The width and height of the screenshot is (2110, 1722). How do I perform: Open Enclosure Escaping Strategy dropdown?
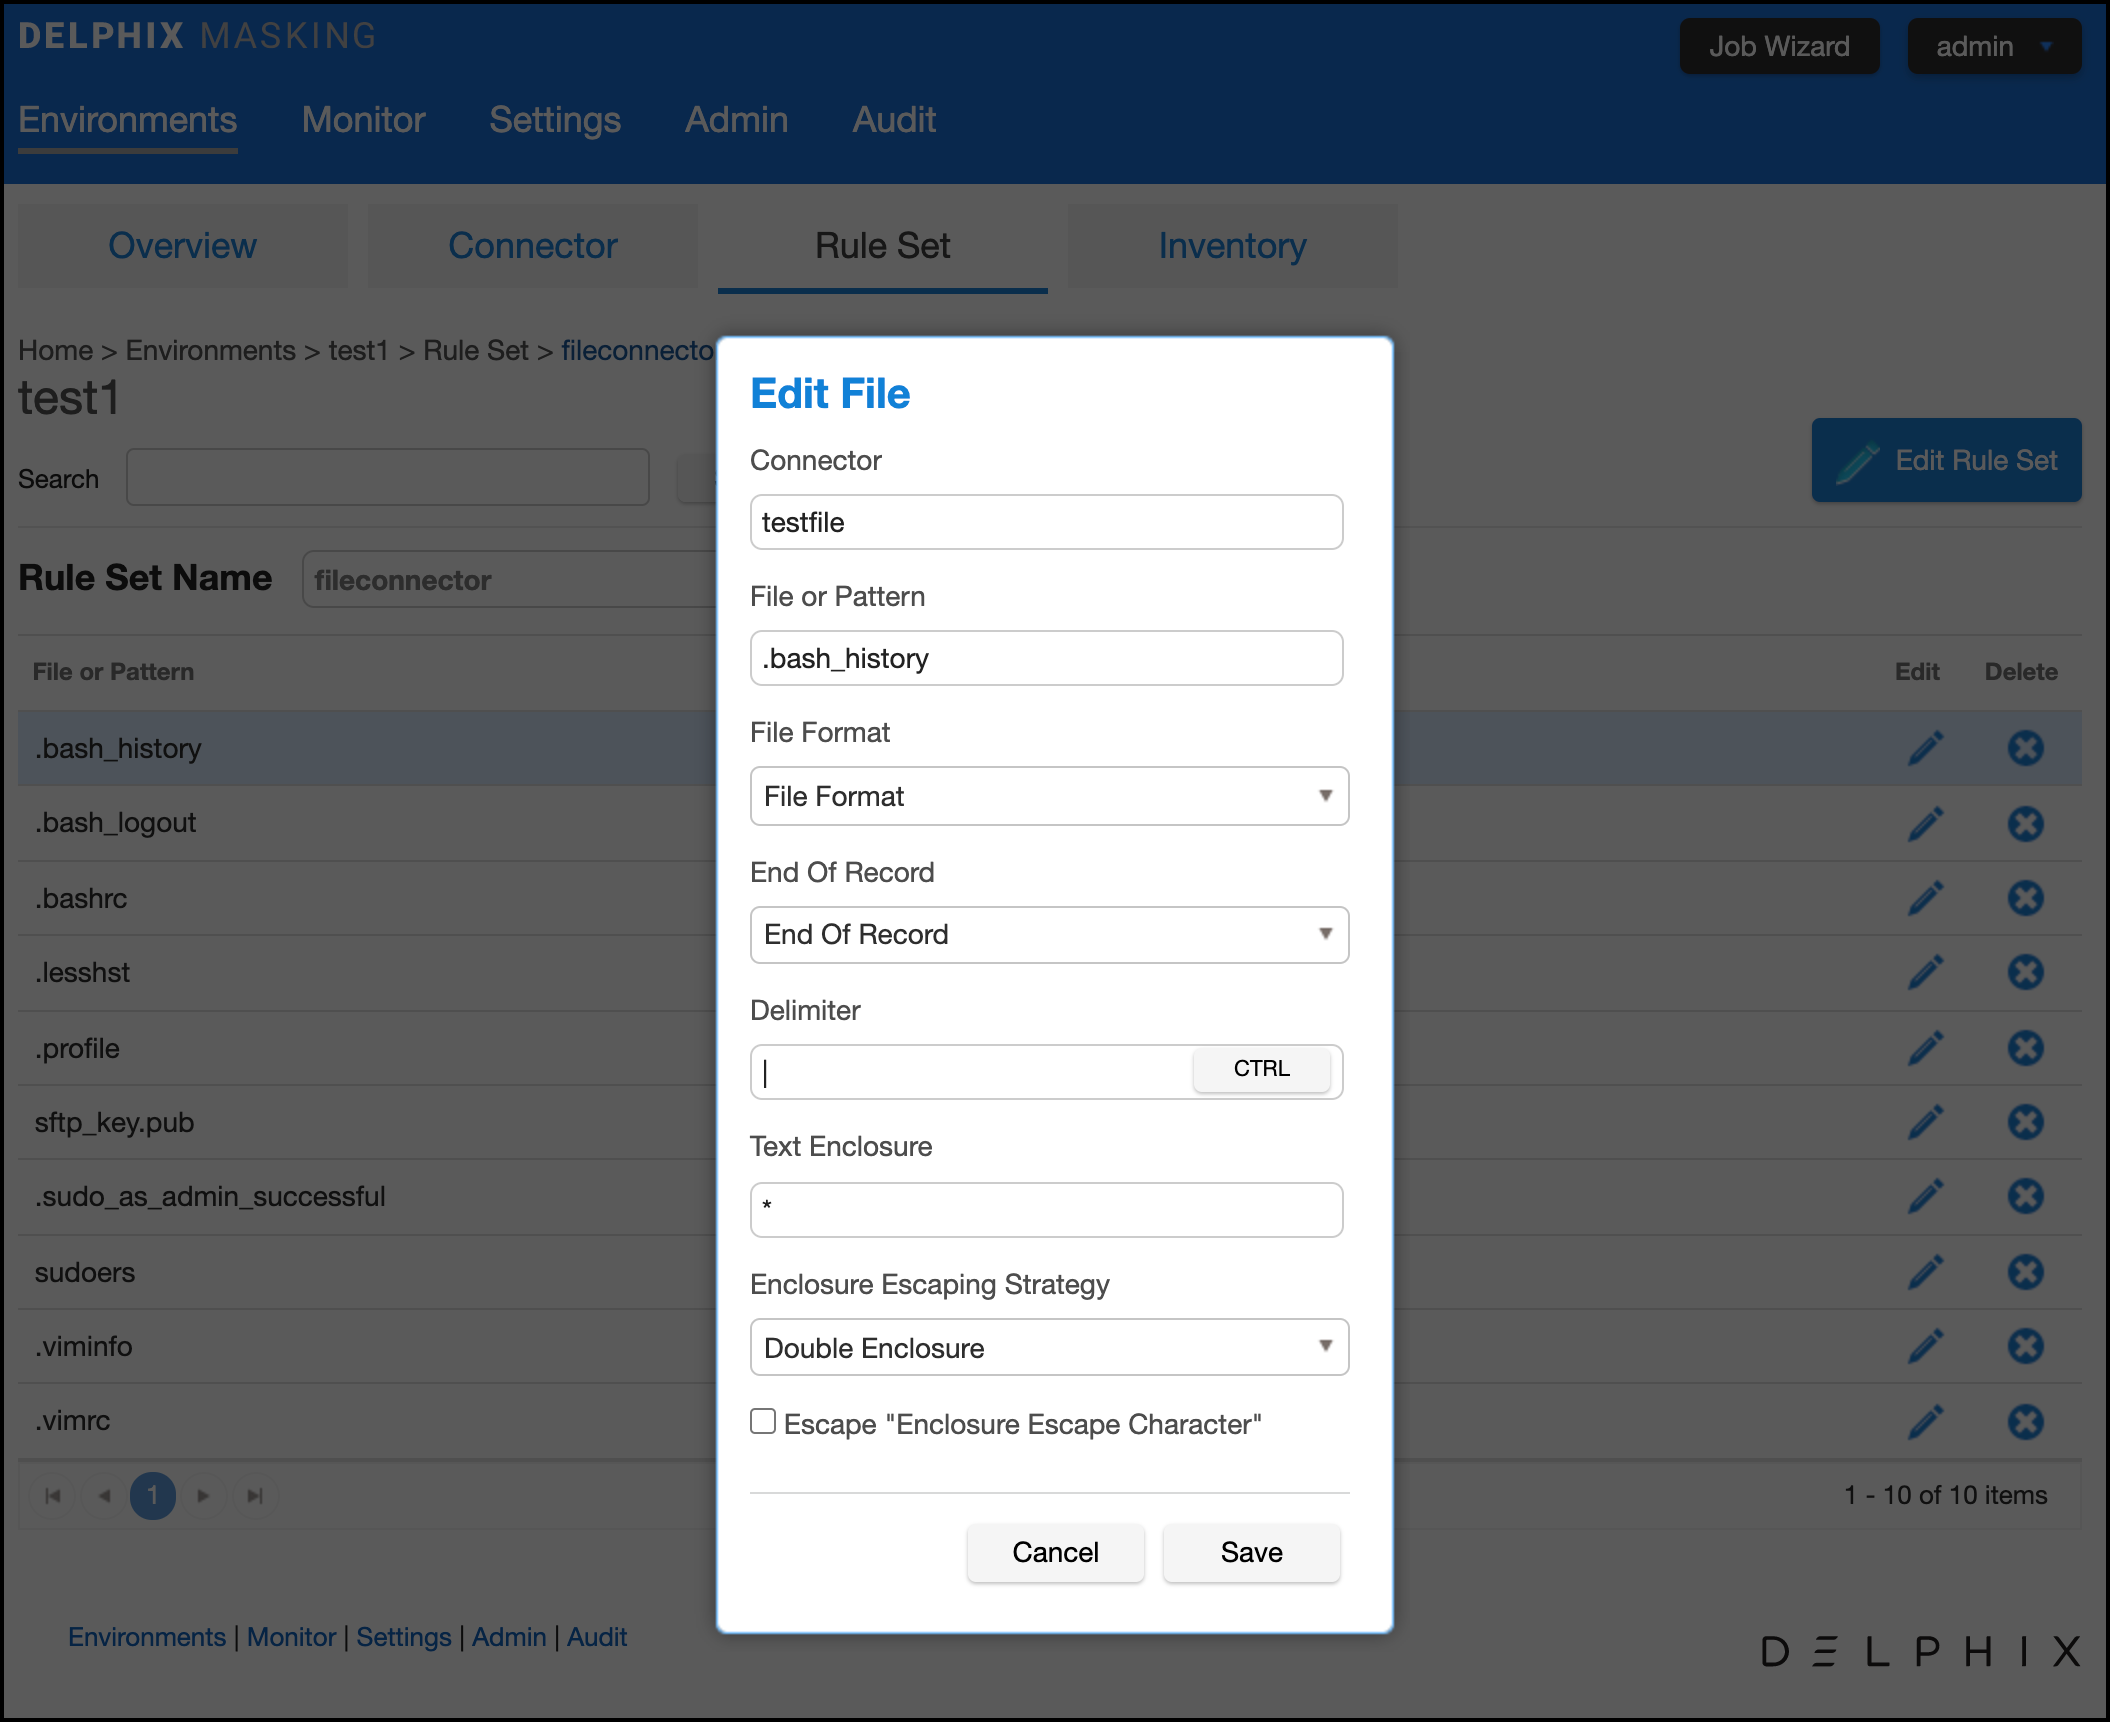click(x=1048, y=1347)
